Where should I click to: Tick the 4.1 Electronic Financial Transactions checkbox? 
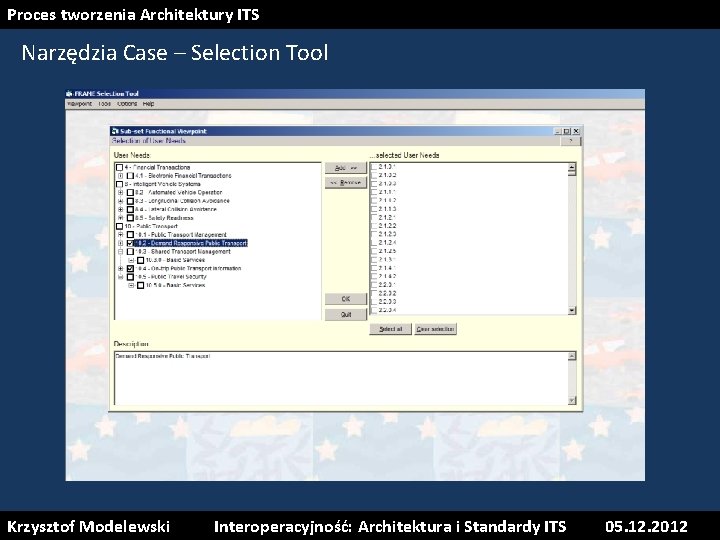click(130, 176)
